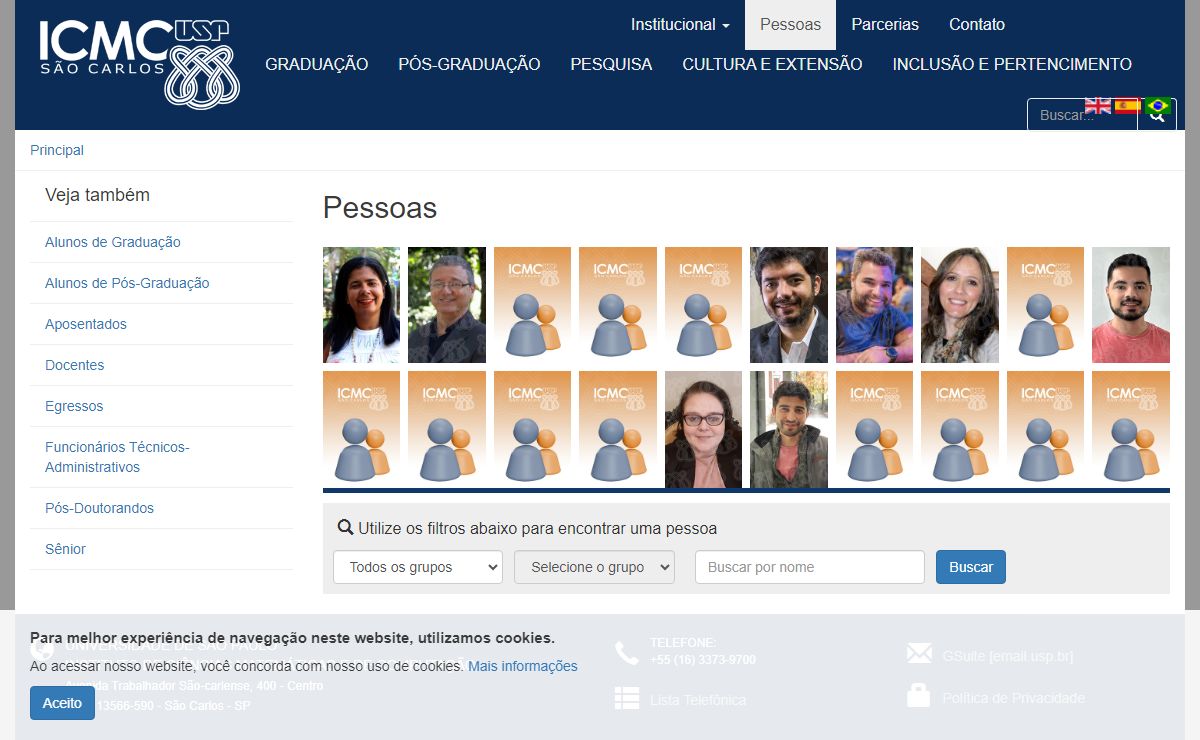The height and width of the screenshot is (740, 1200).
Task: Click the header search magnifier icon
Action: click(1157, 117)
